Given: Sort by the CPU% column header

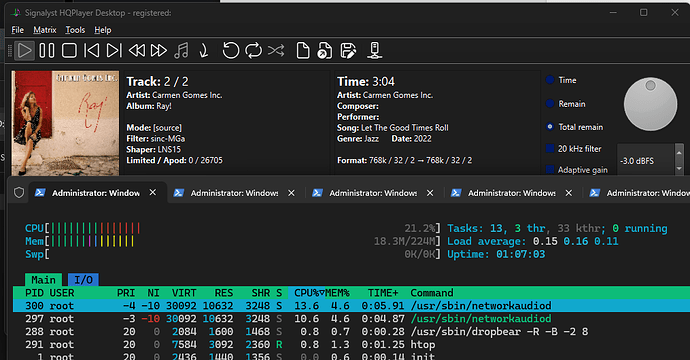Looking at the screenshot, I should 306,293.
